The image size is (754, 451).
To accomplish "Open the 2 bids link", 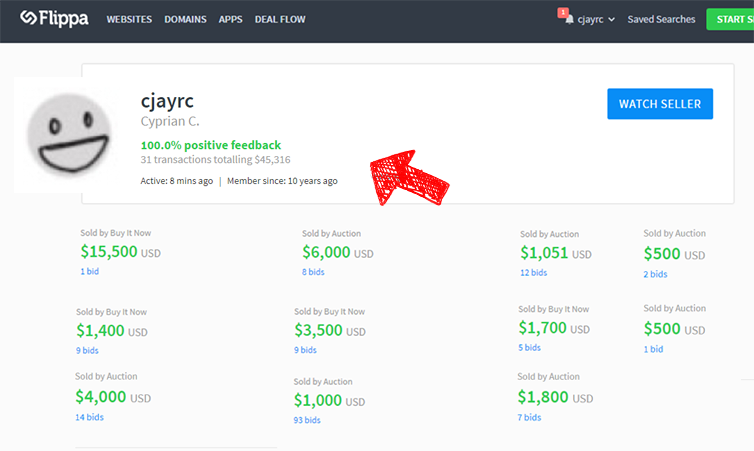I will (655, 274).
